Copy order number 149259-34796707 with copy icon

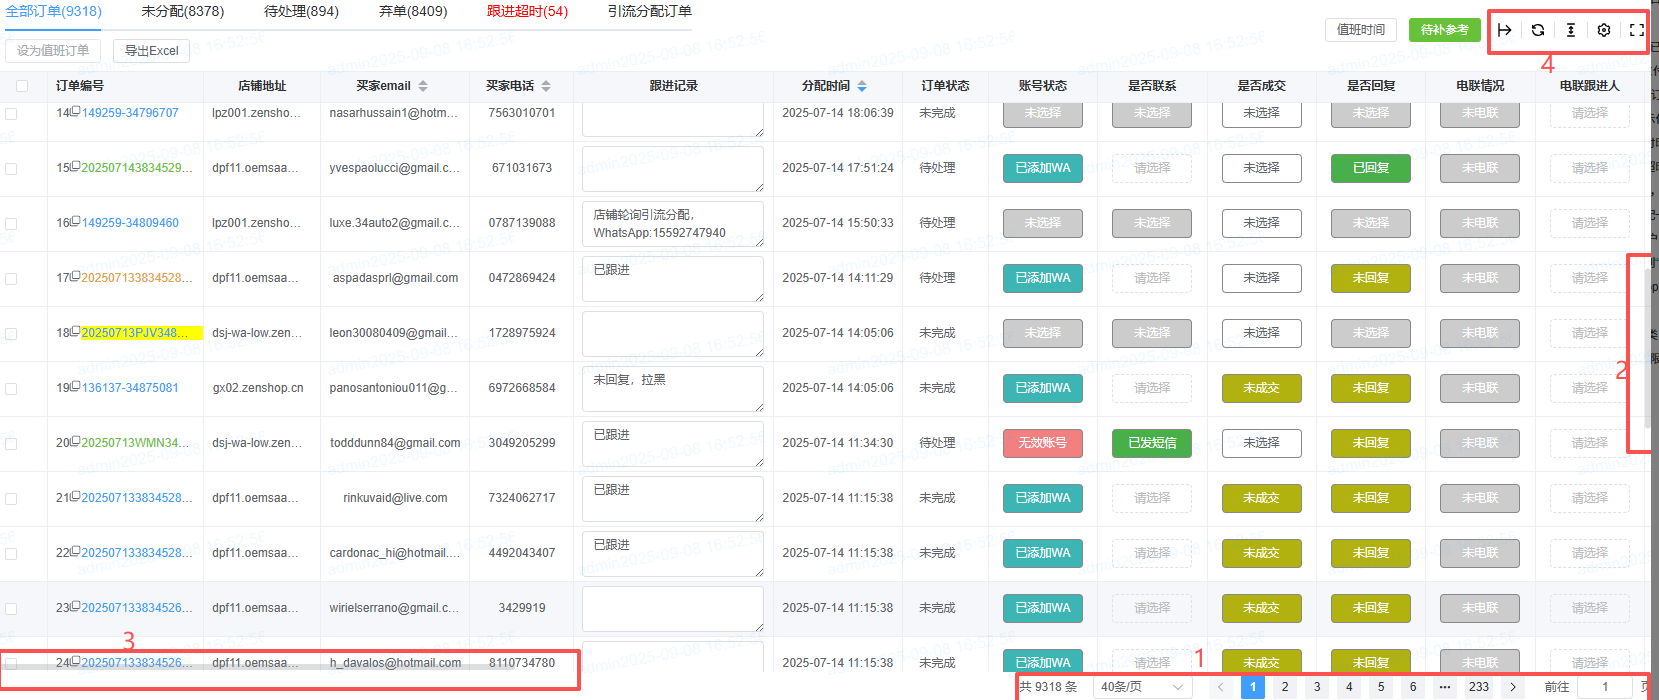[x=76, y=111]
